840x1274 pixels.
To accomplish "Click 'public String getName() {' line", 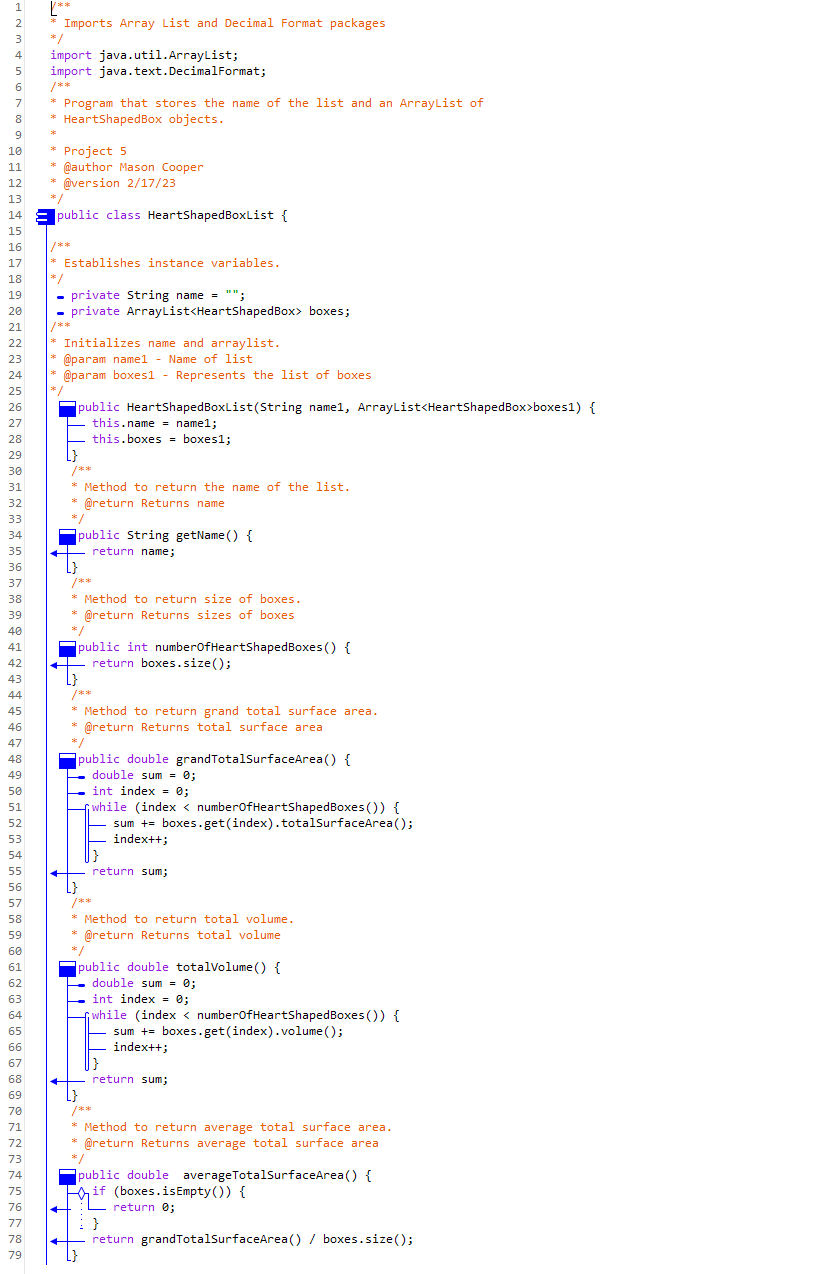I will pyautogui.click(x=165, y=535).
